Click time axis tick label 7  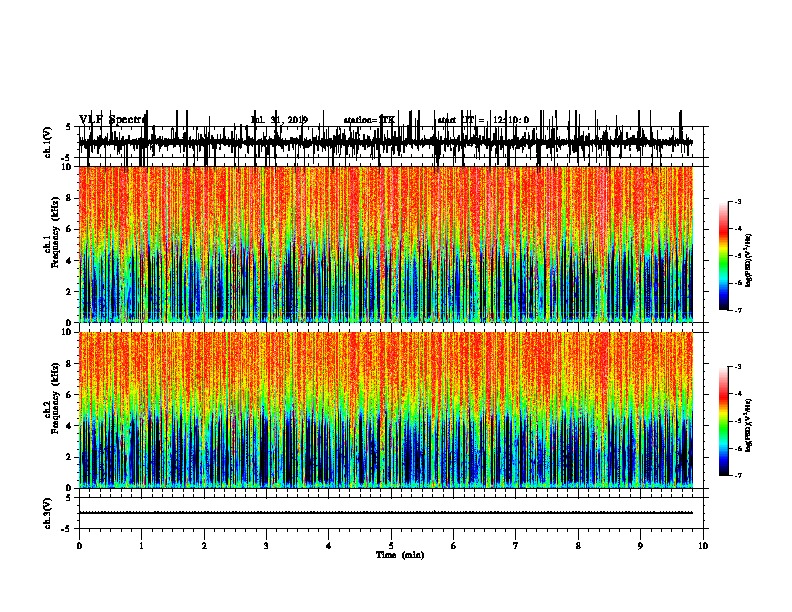click(516, 546)
